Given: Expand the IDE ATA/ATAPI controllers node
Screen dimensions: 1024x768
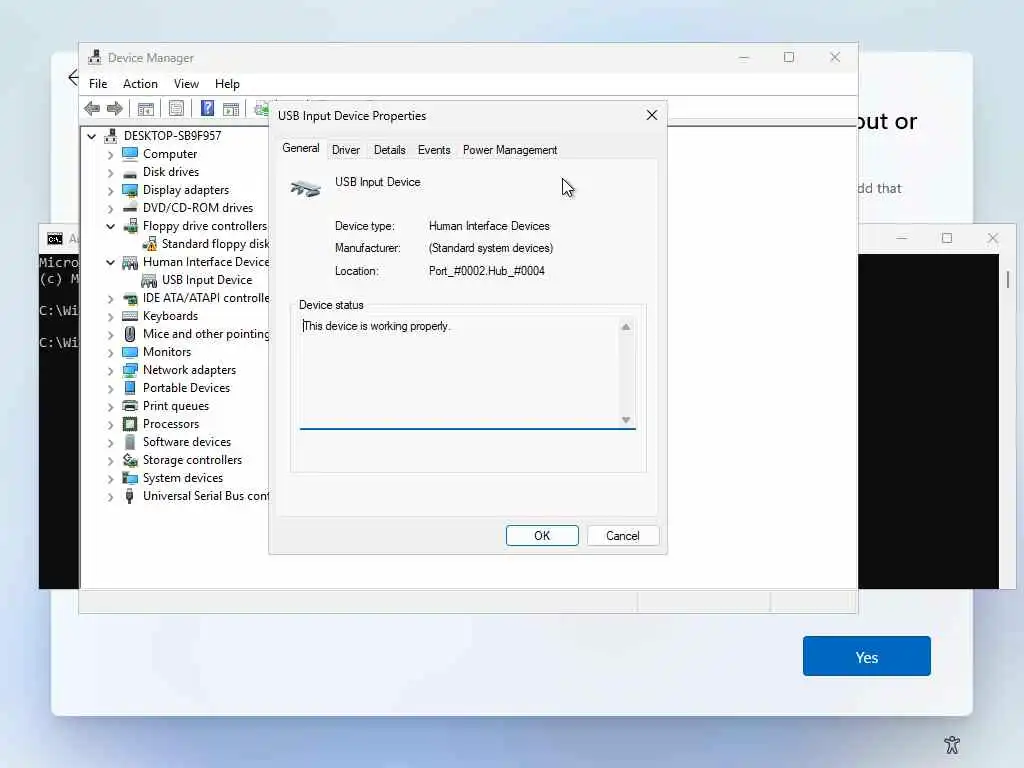Looking at the screenshot, I should point(110,299).
